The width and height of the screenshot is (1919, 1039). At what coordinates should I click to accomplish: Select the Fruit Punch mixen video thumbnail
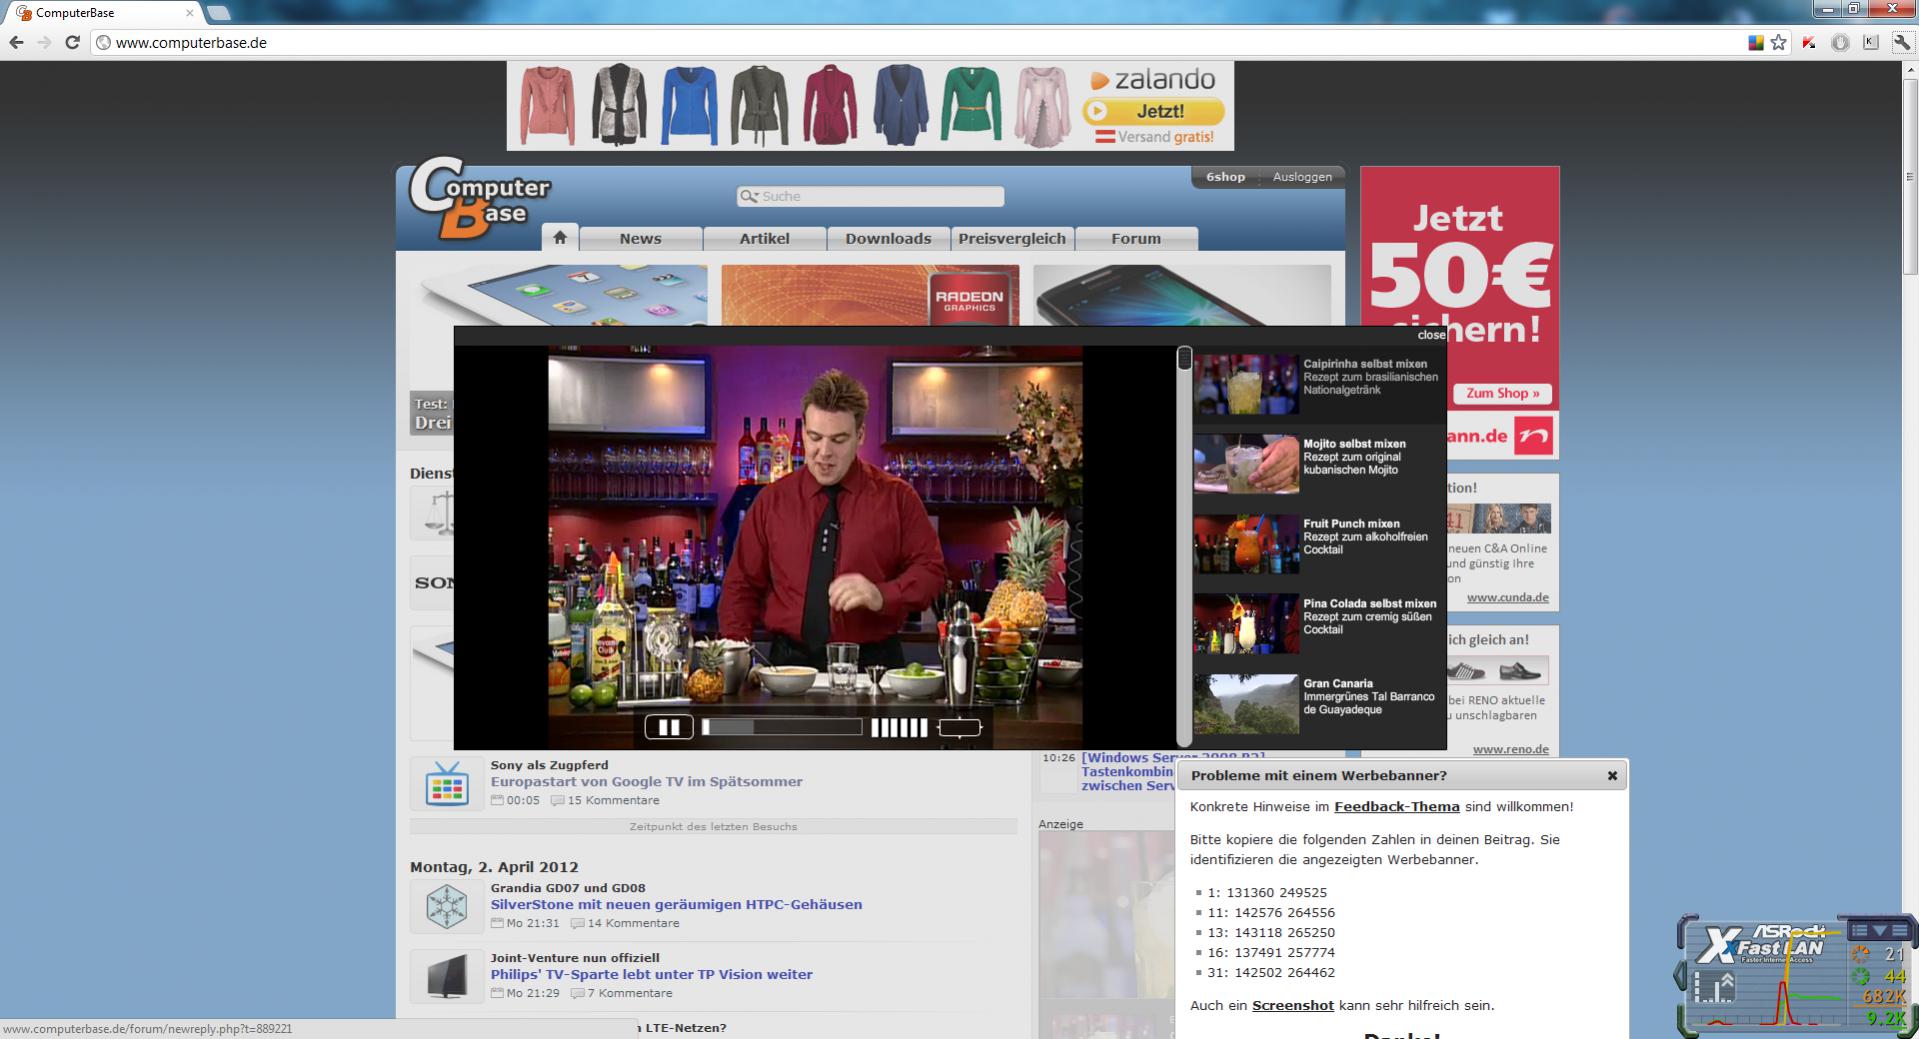[1246, 543]
